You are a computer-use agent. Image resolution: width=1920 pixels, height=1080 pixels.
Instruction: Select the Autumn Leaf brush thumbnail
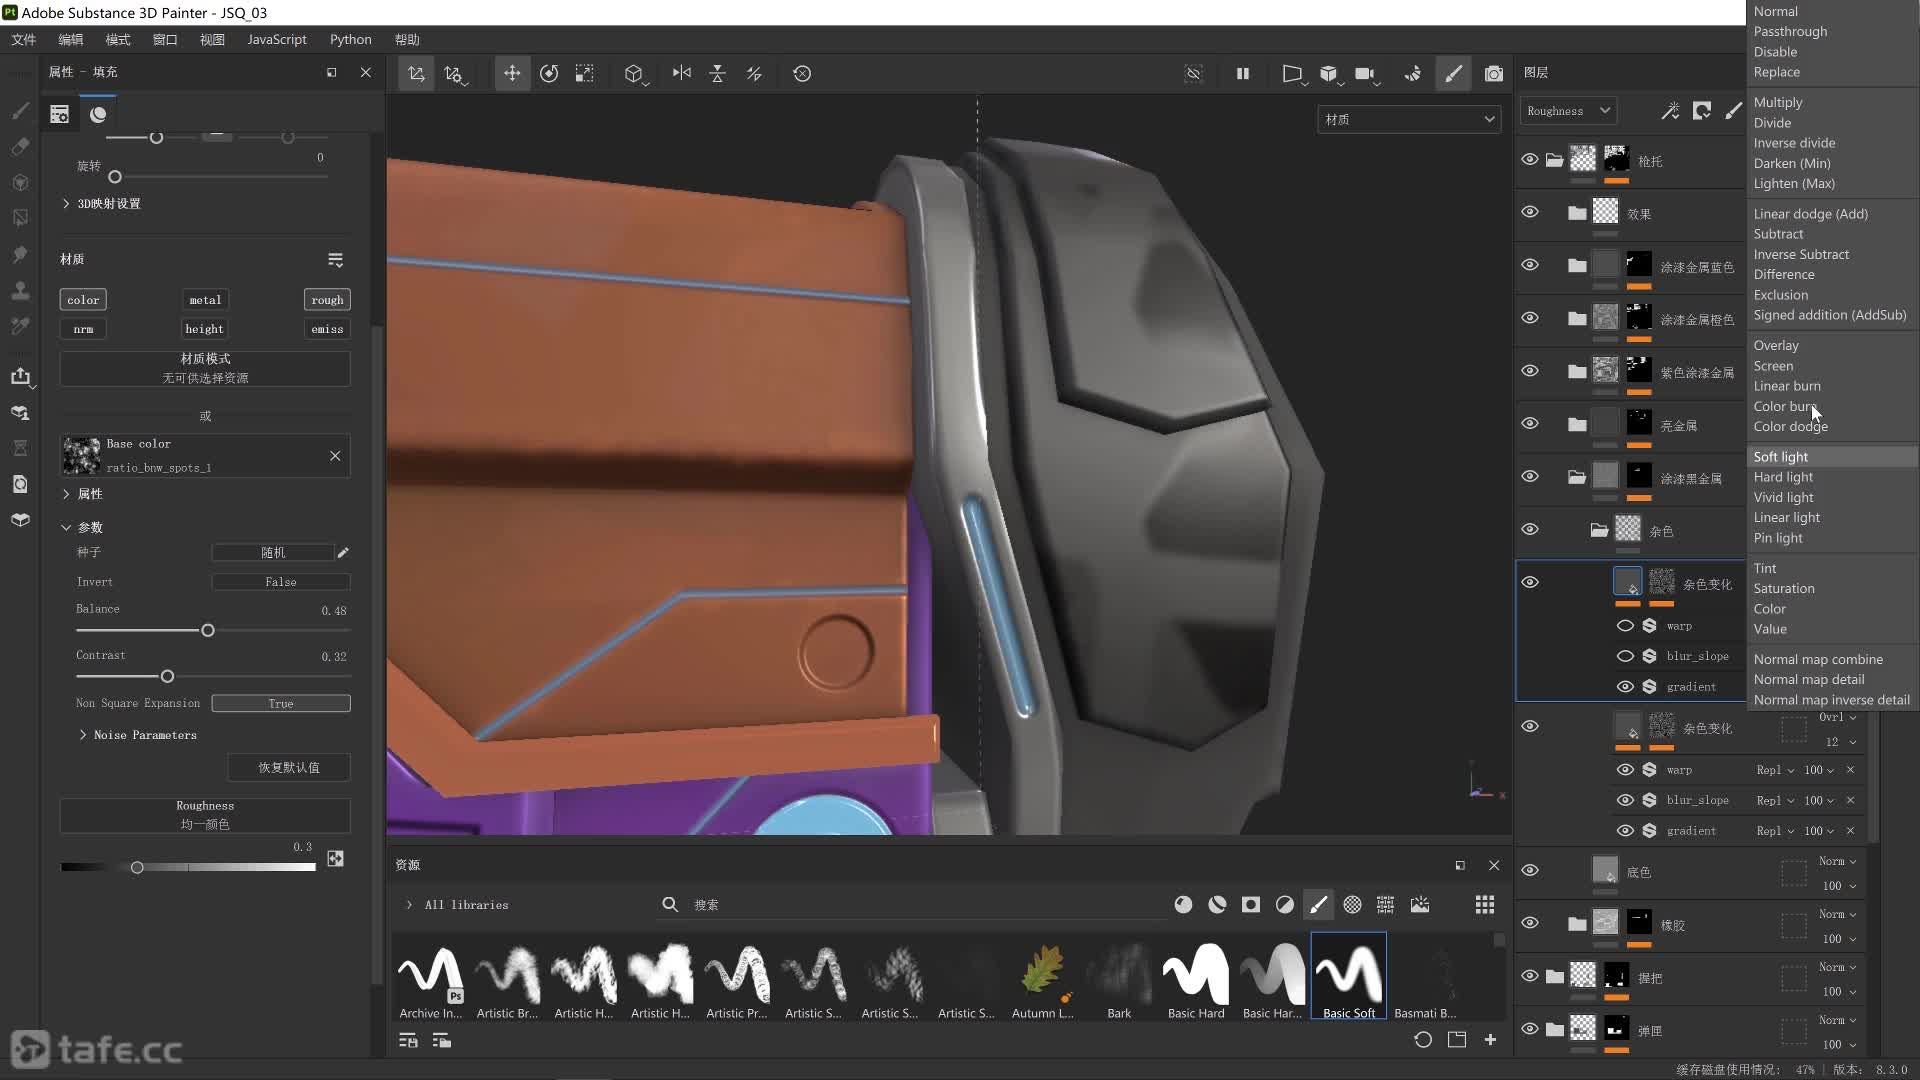(x=1042, y=977)
